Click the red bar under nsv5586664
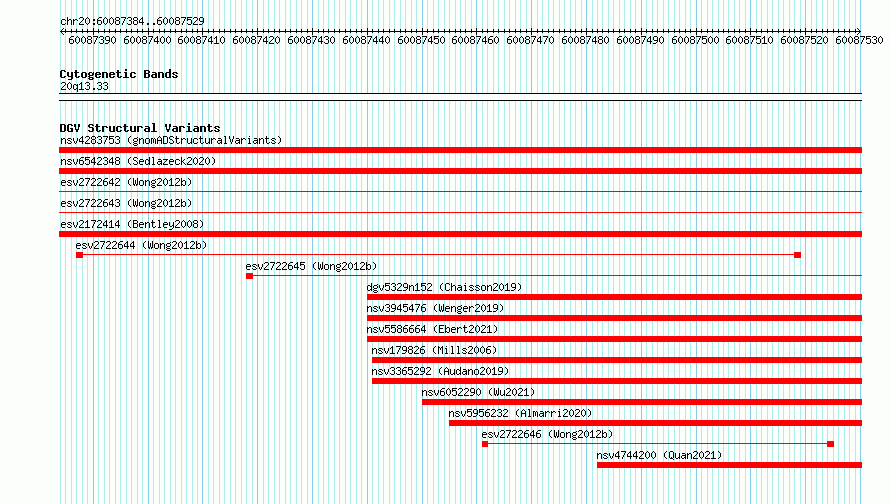 coord(614,339)
